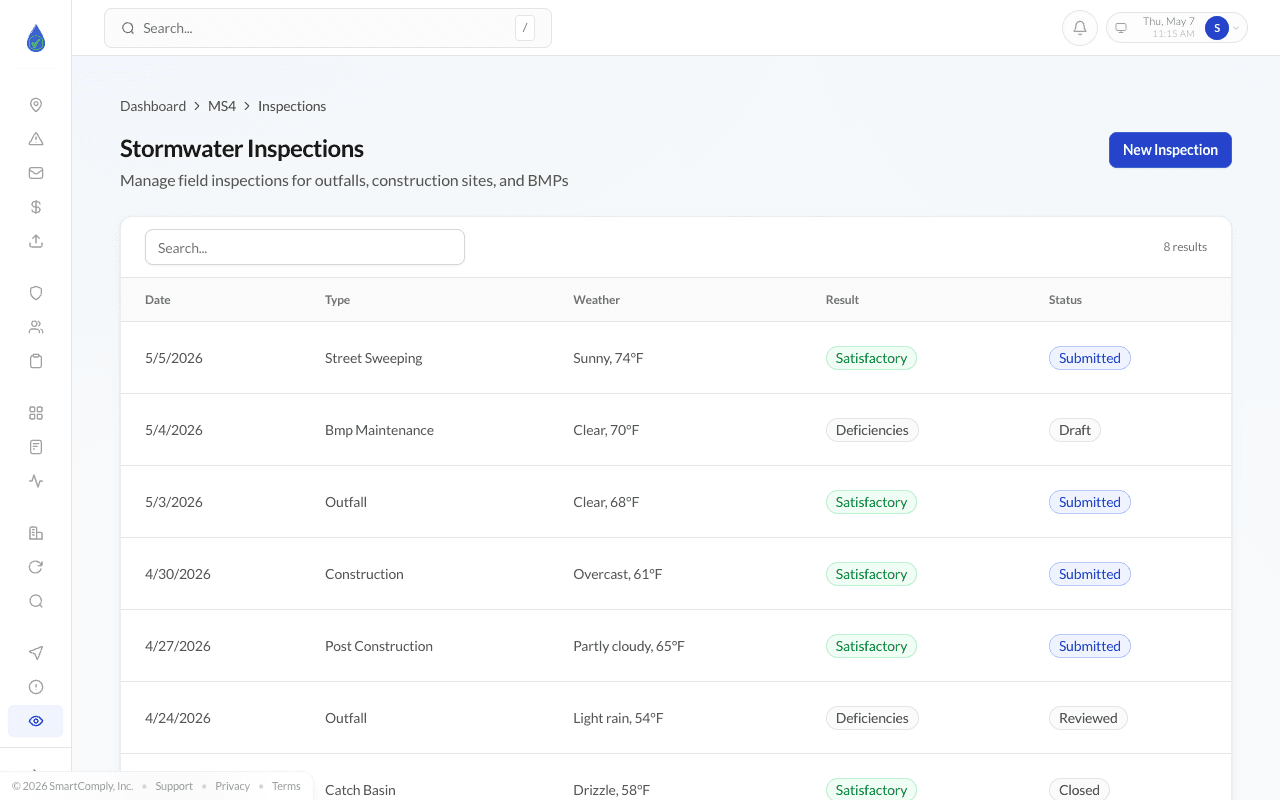Click the 8 results count

(1185, 247)
